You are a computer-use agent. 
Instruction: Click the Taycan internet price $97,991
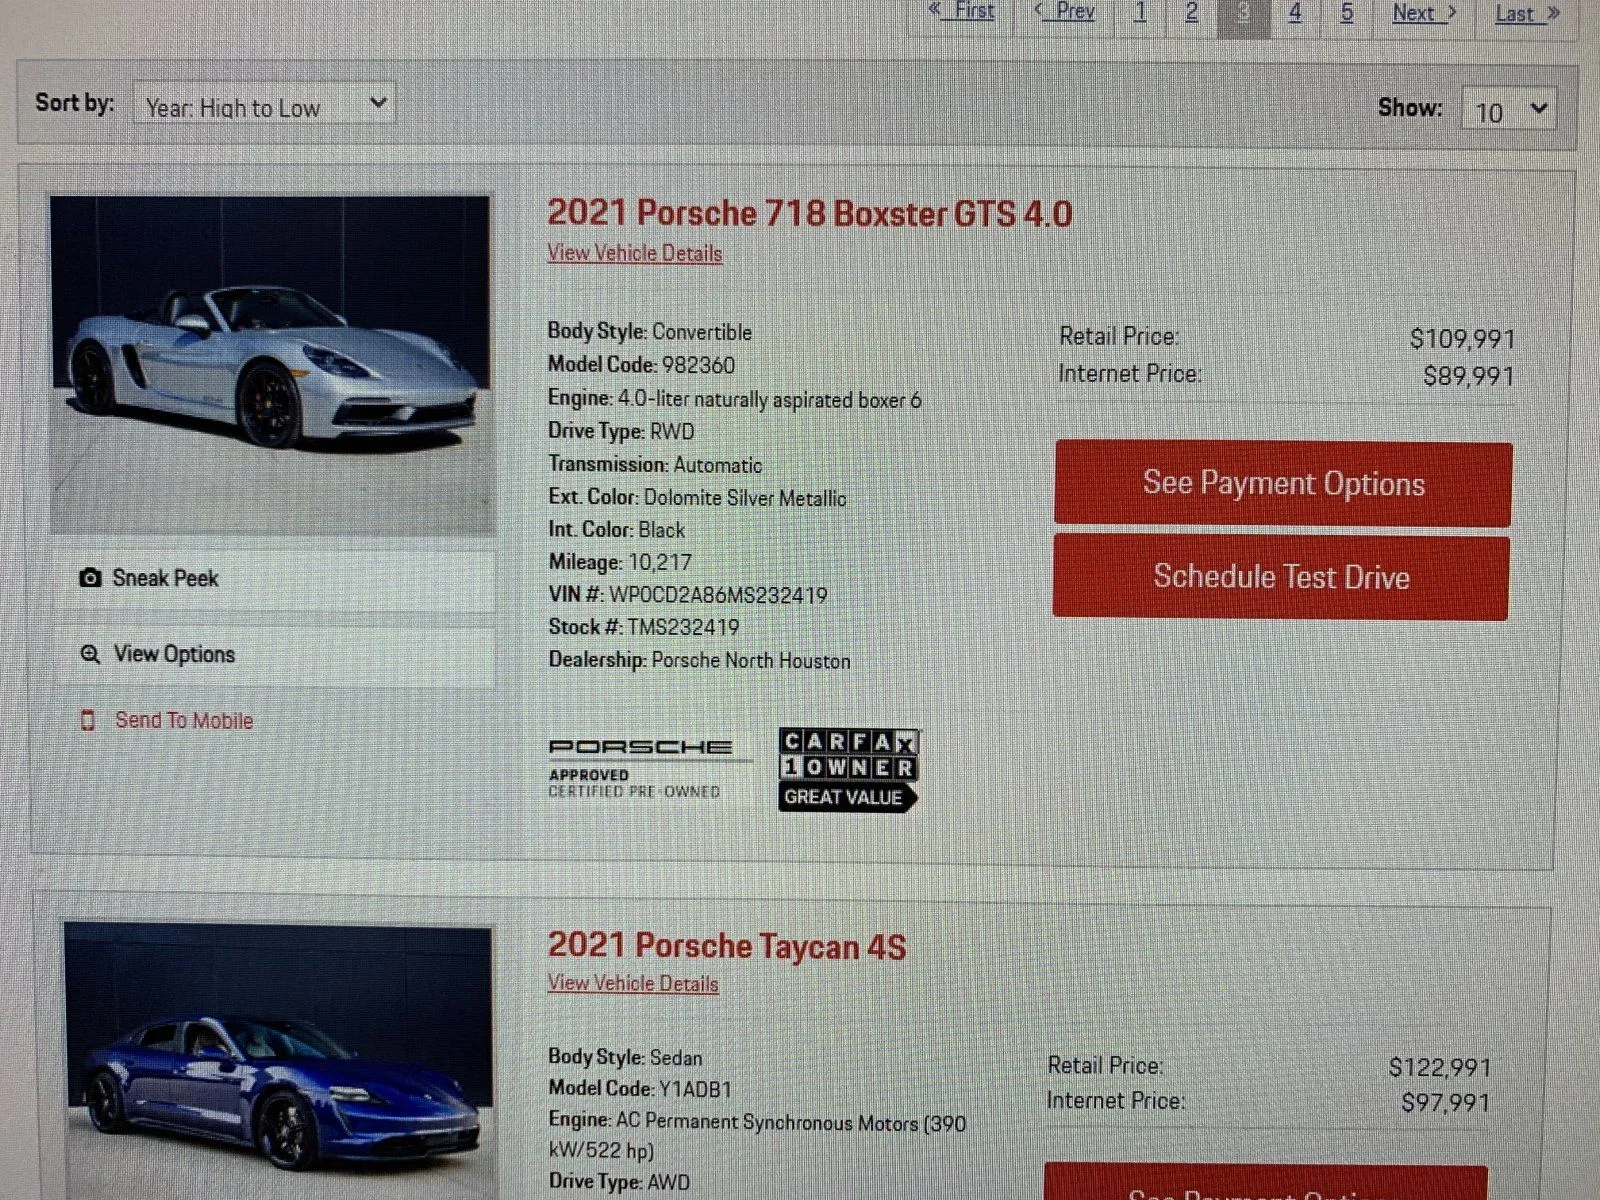click(x=1445, y=1103)
